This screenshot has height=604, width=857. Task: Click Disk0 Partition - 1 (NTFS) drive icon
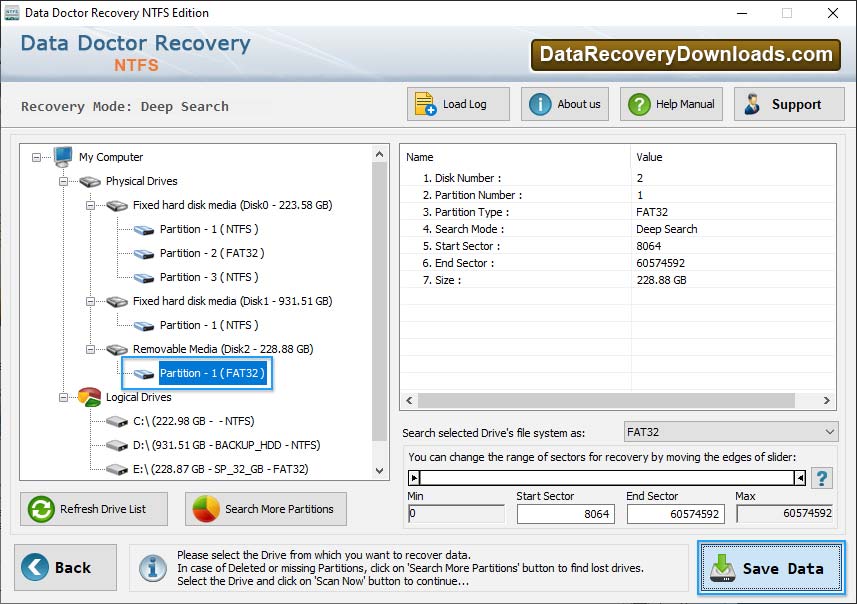[x=144, y=230]
